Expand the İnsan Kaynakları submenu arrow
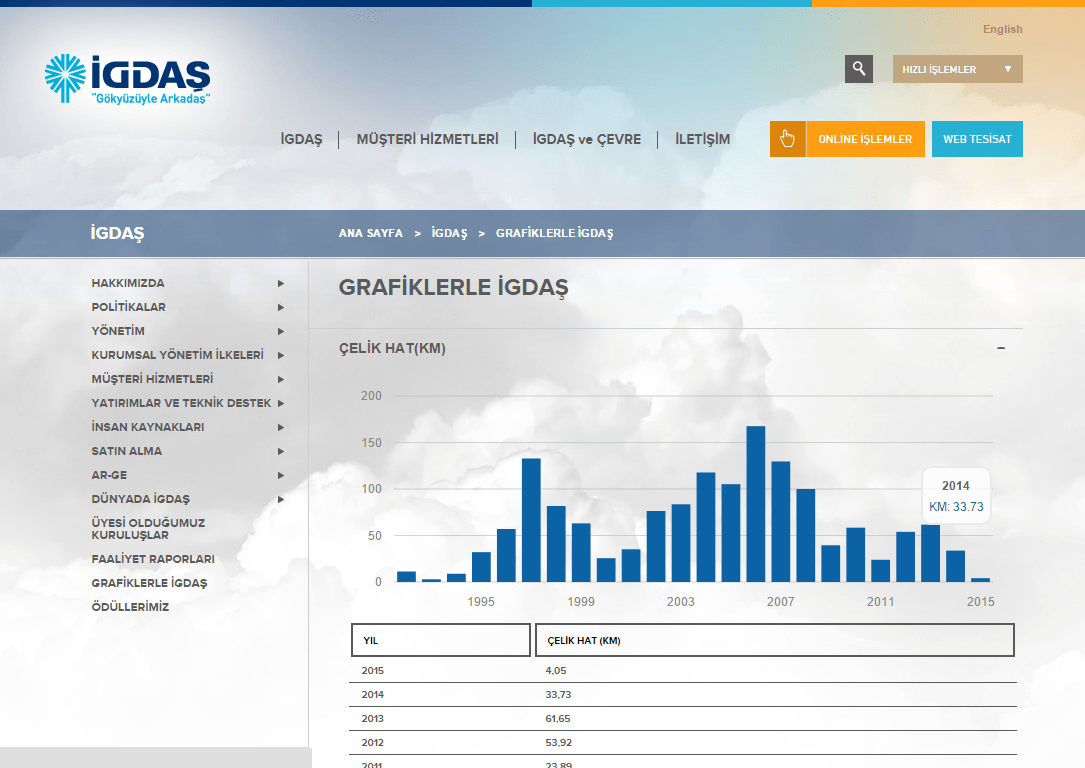1085x768 pixels. (x=281, y=428)
